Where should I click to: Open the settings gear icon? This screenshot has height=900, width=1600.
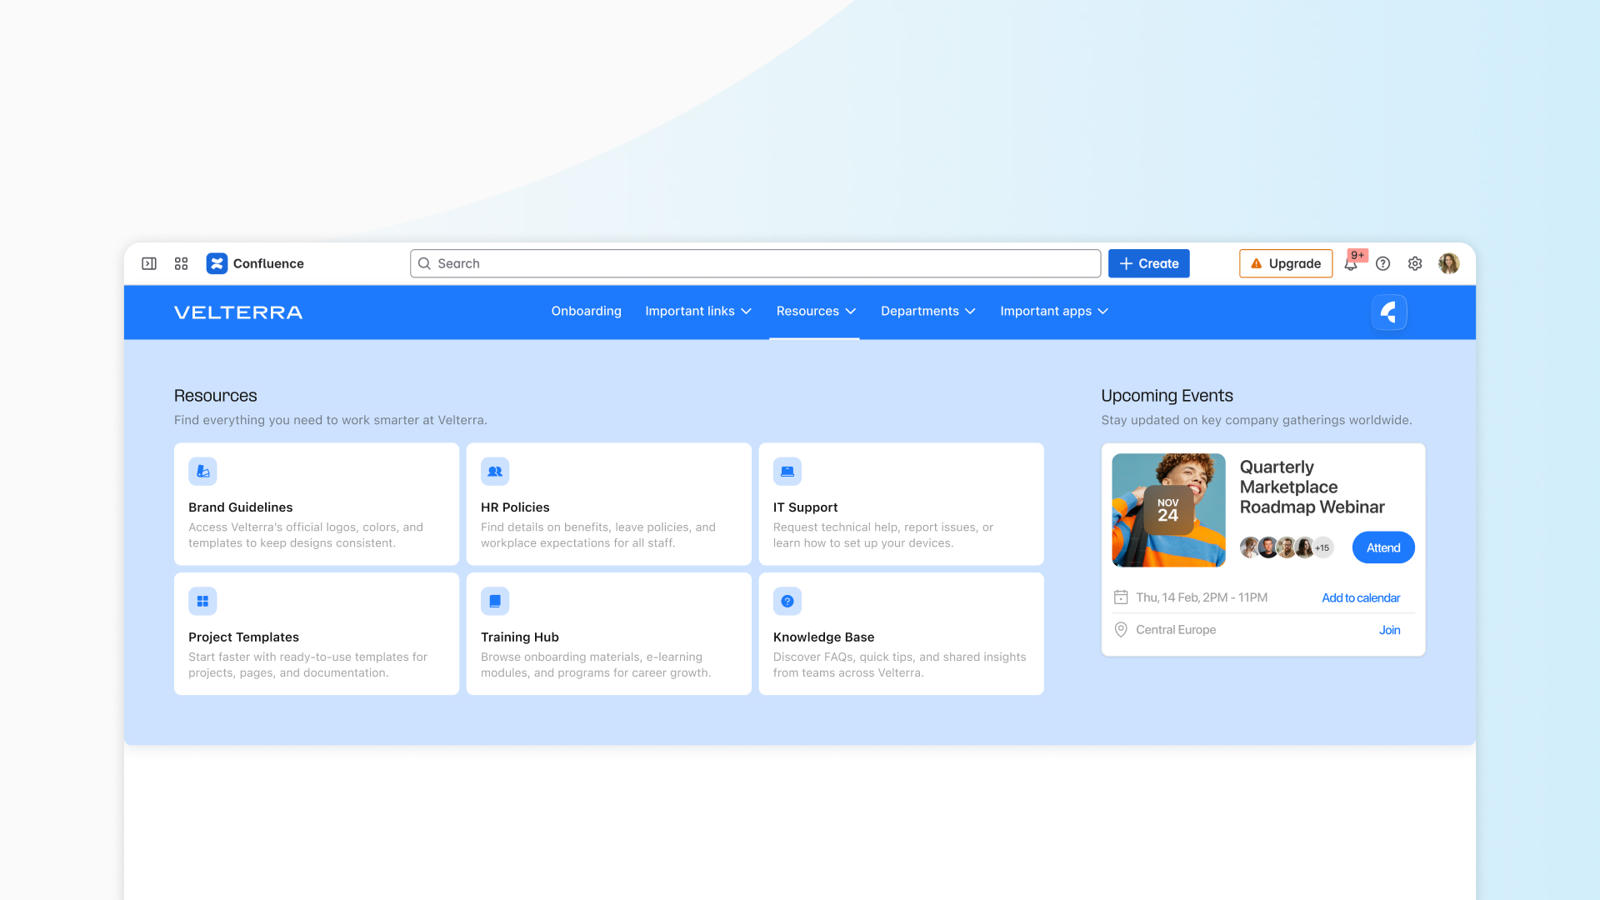[x=1415, y=264]
